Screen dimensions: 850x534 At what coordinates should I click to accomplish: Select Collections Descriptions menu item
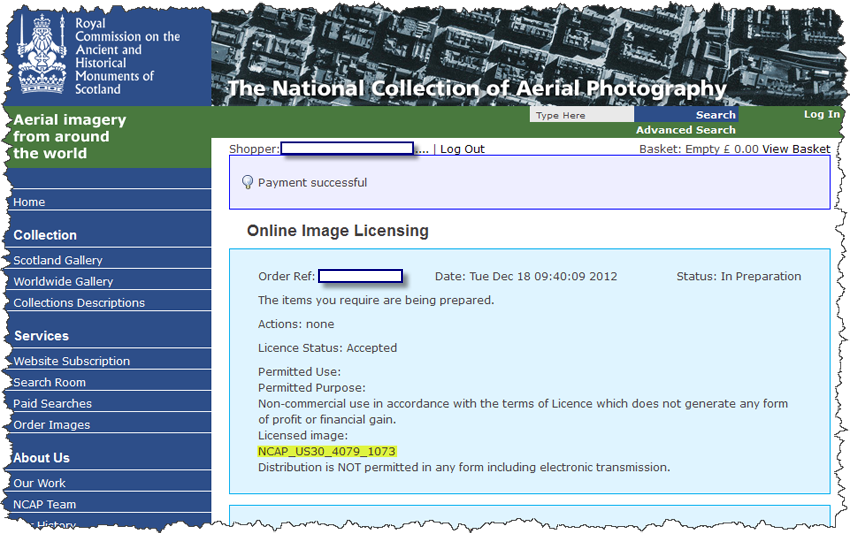point(79,303)
